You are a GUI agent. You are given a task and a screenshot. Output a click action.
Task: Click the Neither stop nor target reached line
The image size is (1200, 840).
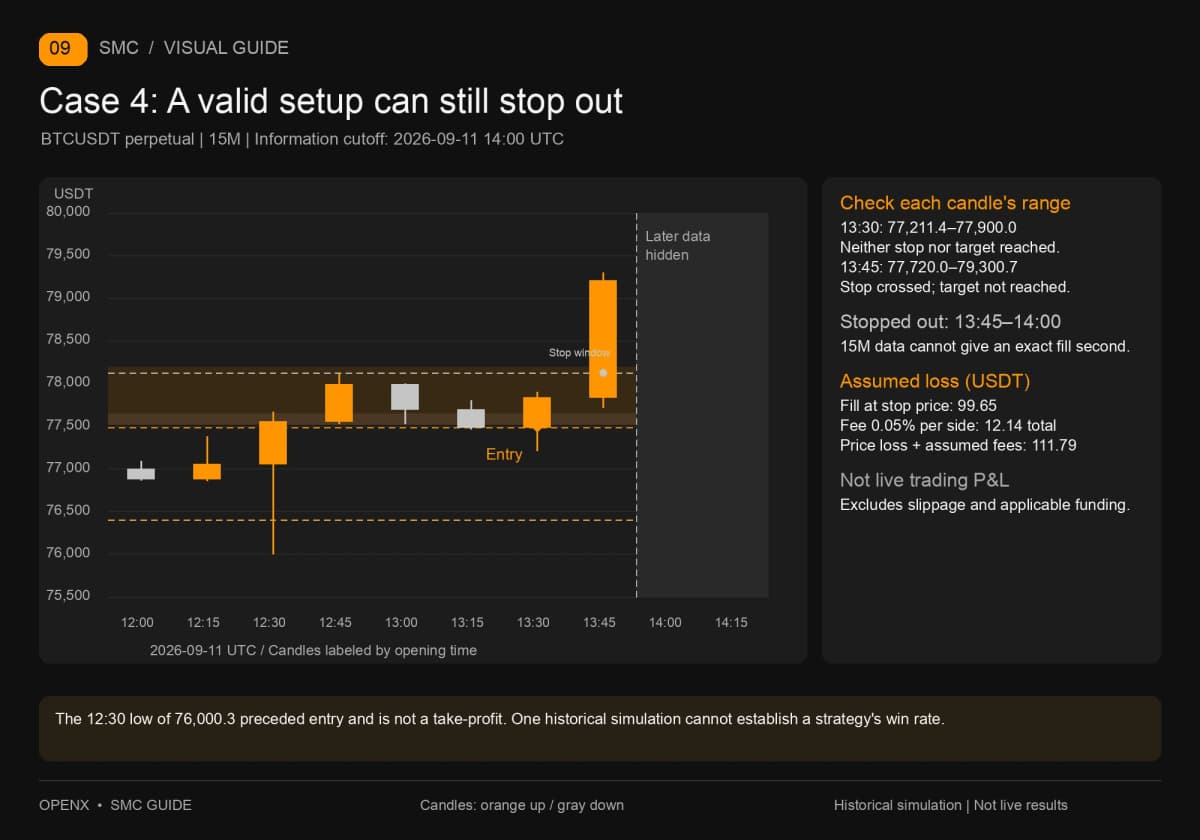tap(949, 247)
